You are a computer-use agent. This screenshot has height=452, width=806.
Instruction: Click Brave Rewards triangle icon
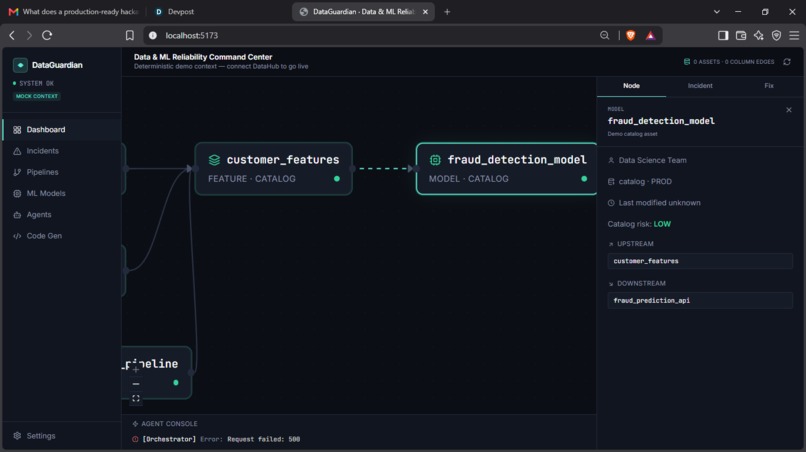click(x=650, y=35)
